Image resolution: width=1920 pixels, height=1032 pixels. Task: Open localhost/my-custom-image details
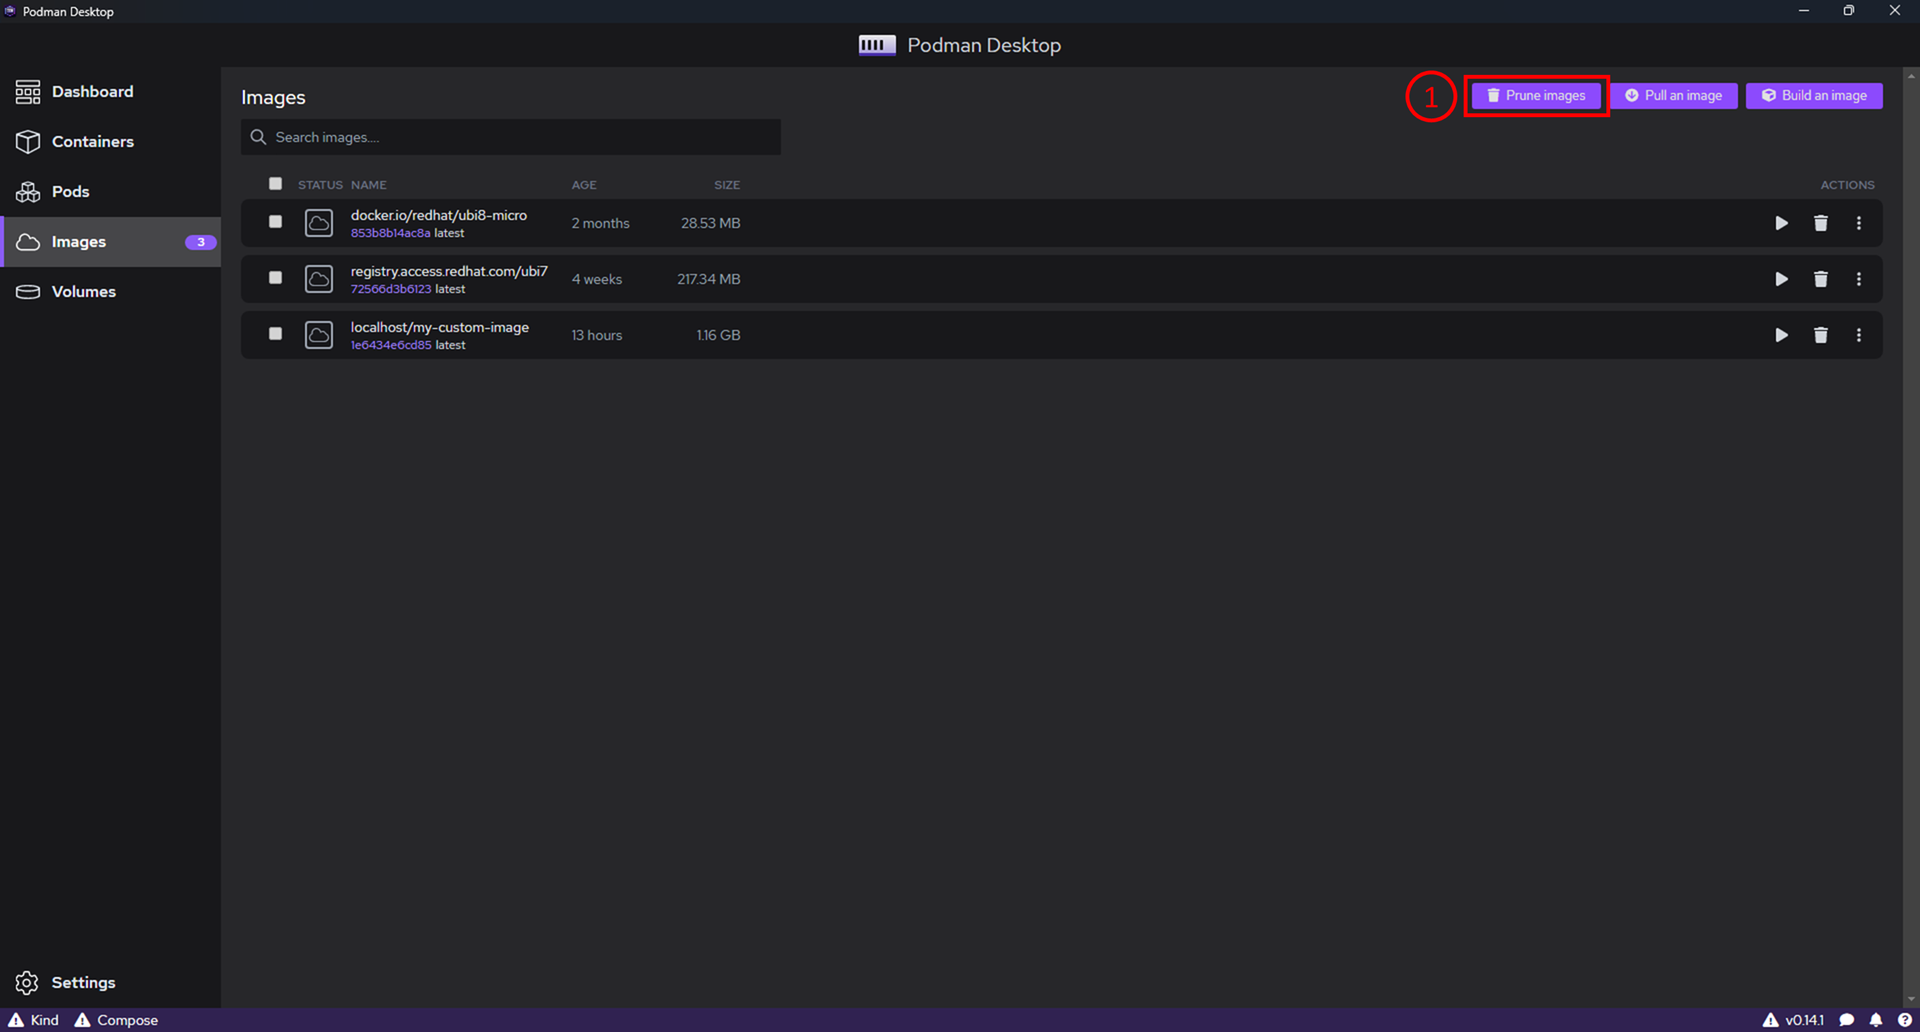pyautogui.click(x=440, y=327)
